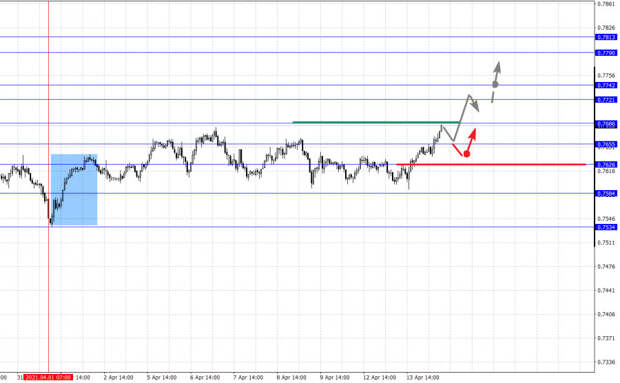Click the 7 Apr 14:00 time label
Screen dimensions: 620x383
pyautogui.click(x=248, y=377)
